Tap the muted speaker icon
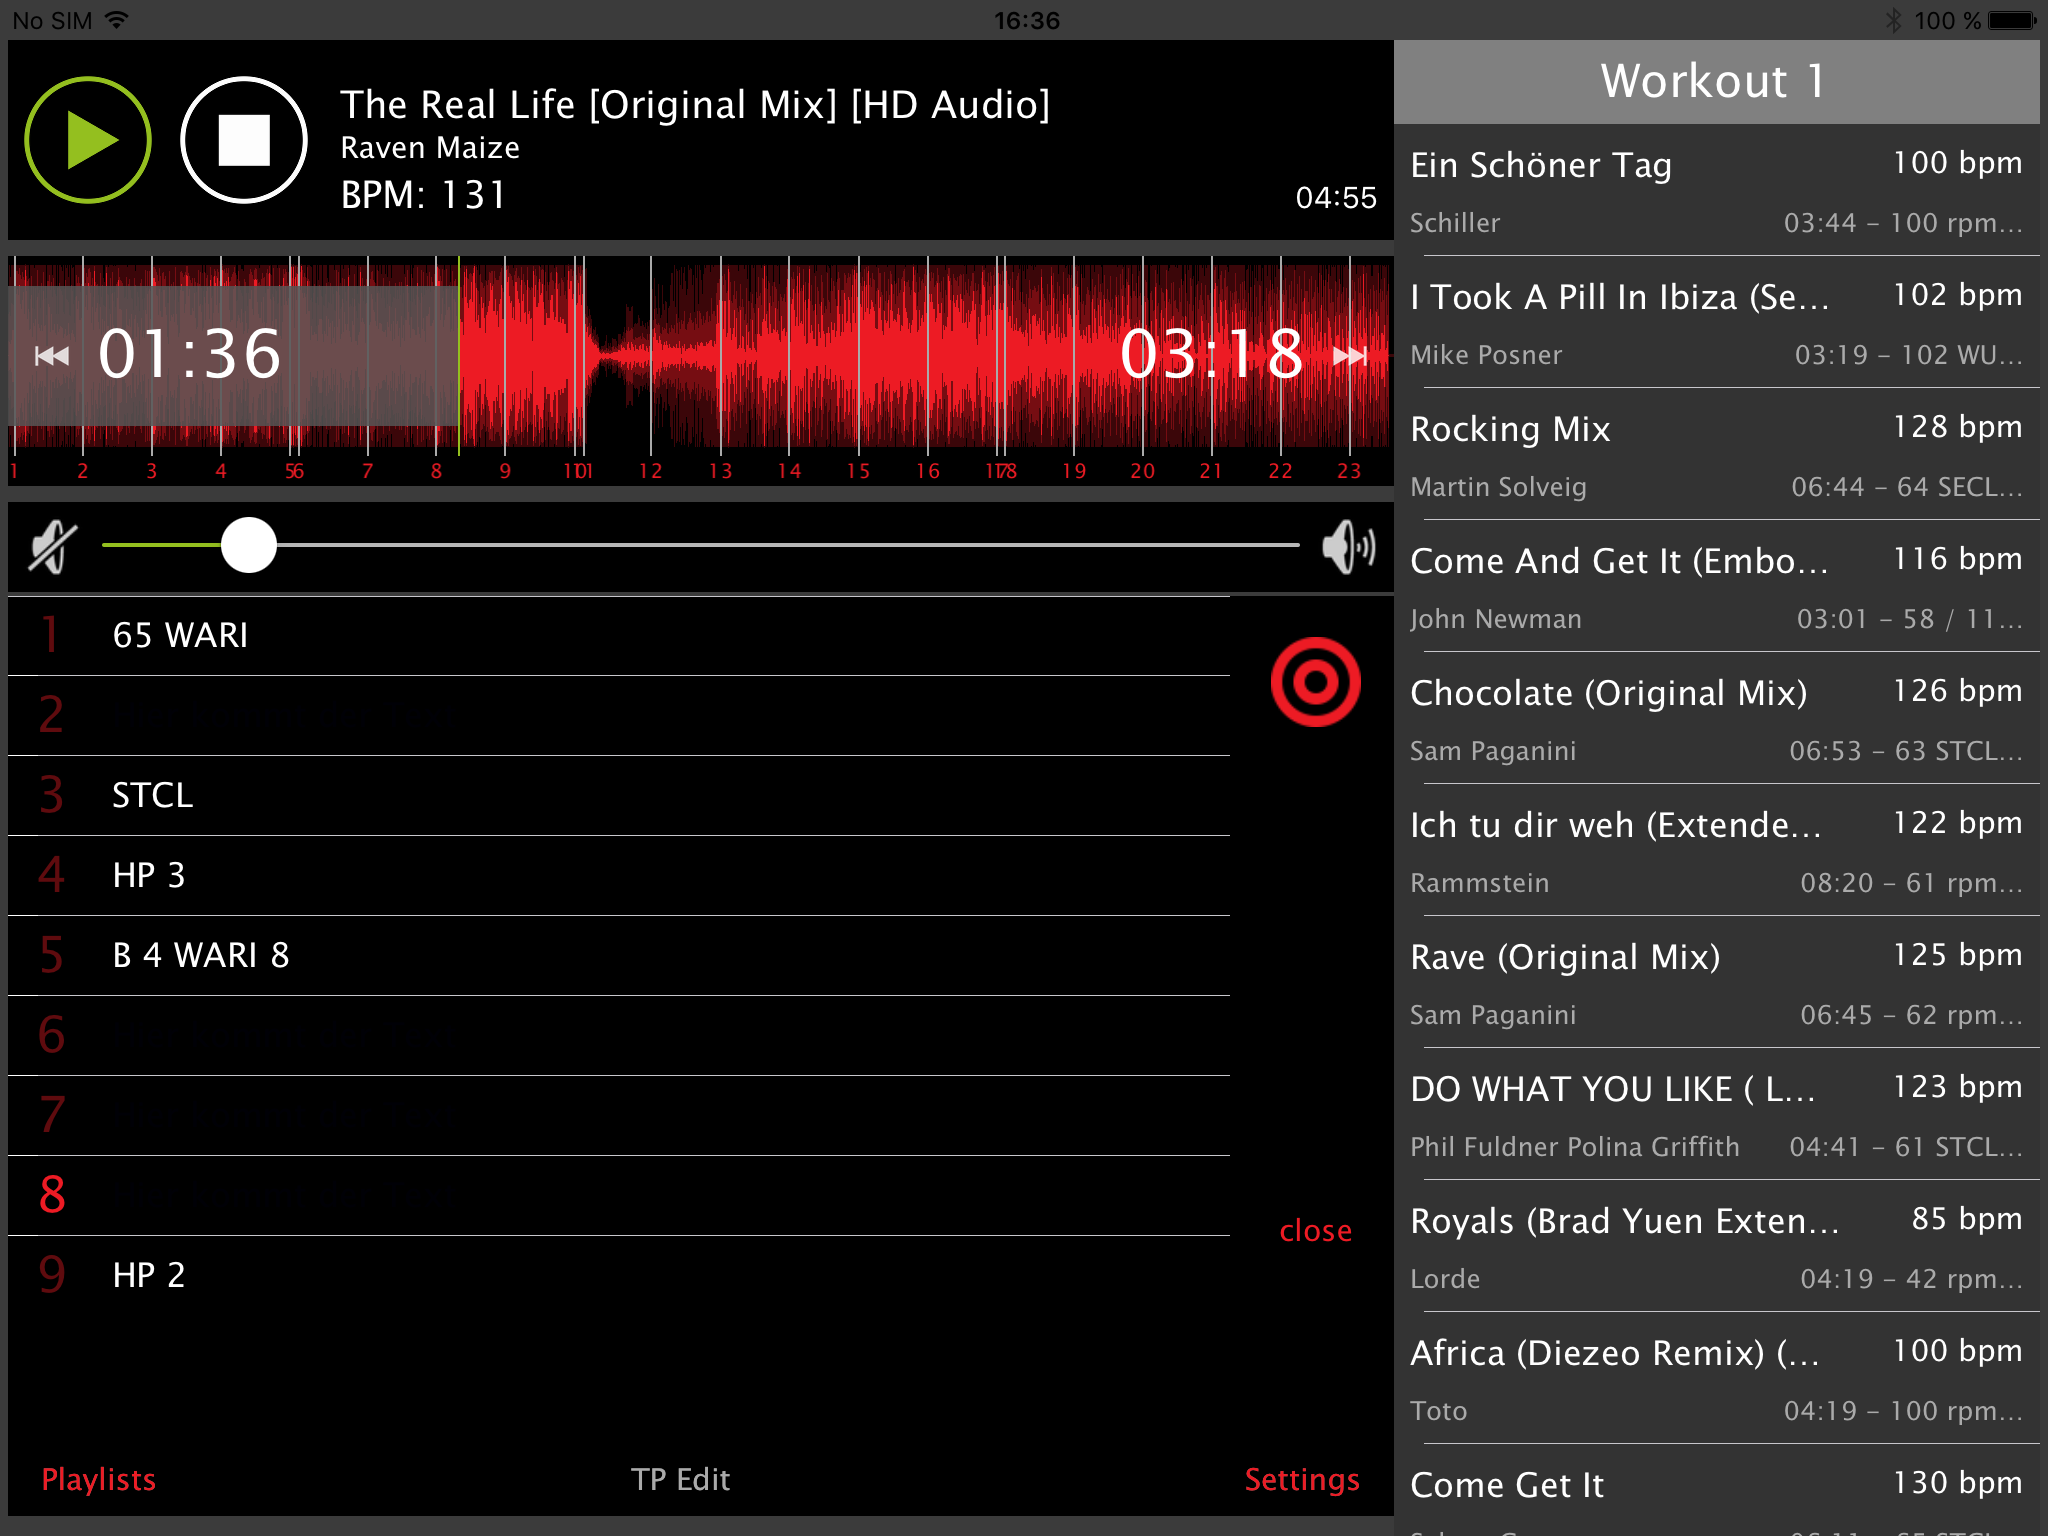Viewport: 2048px width, 1536px height. click(x=52, y=546)
